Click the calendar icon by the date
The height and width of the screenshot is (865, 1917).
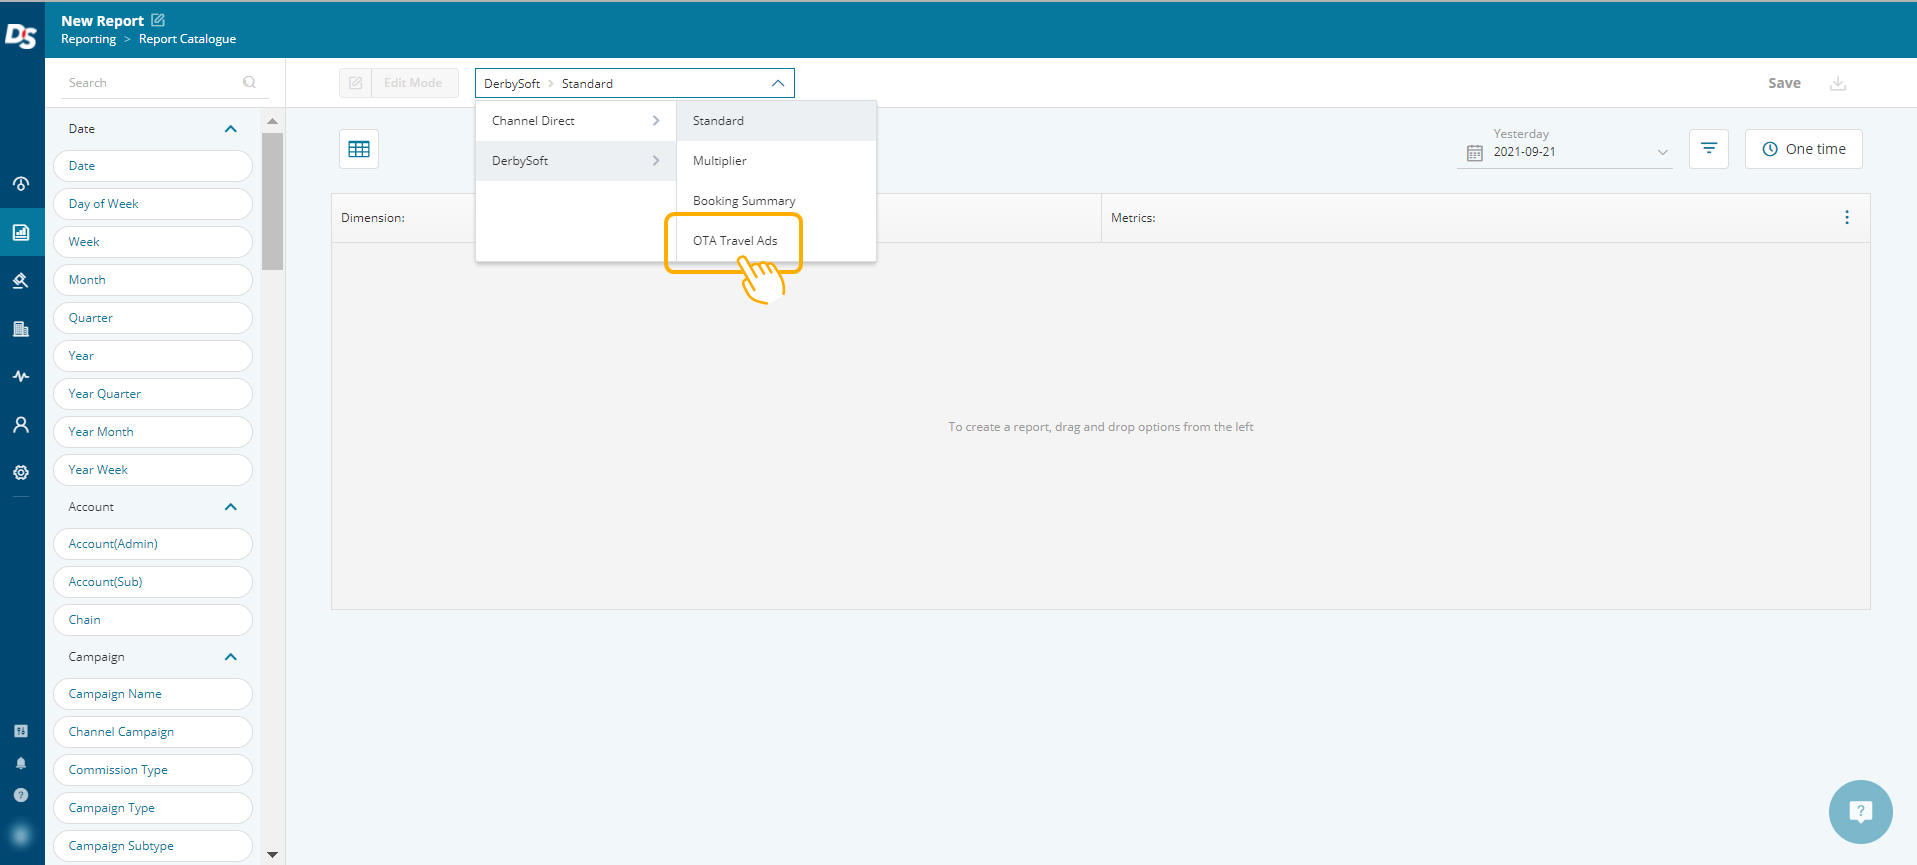click(1475, 153)
